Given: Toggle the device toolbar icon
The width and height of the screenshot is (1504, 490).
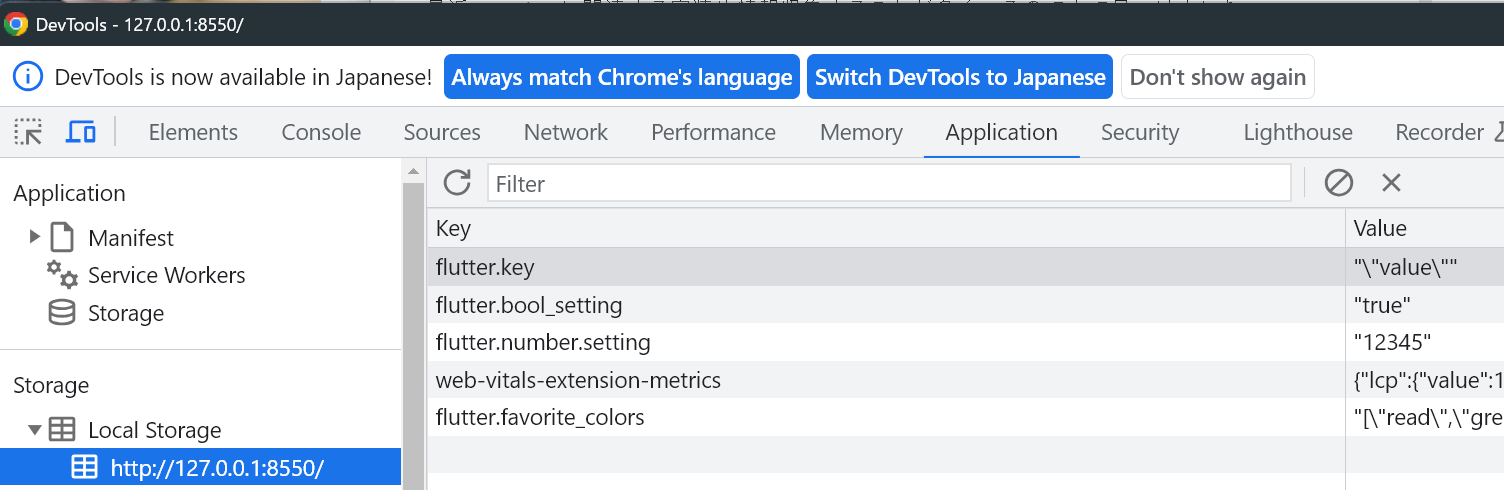Looking at the screenshot, I should (81, 132).
